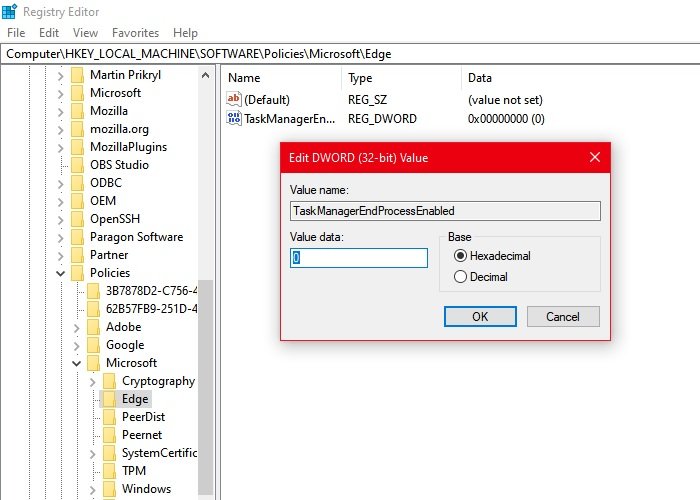Collapse the Policies key
The width and height of the screenshot is (700, 500).
[x=61, y=273]
